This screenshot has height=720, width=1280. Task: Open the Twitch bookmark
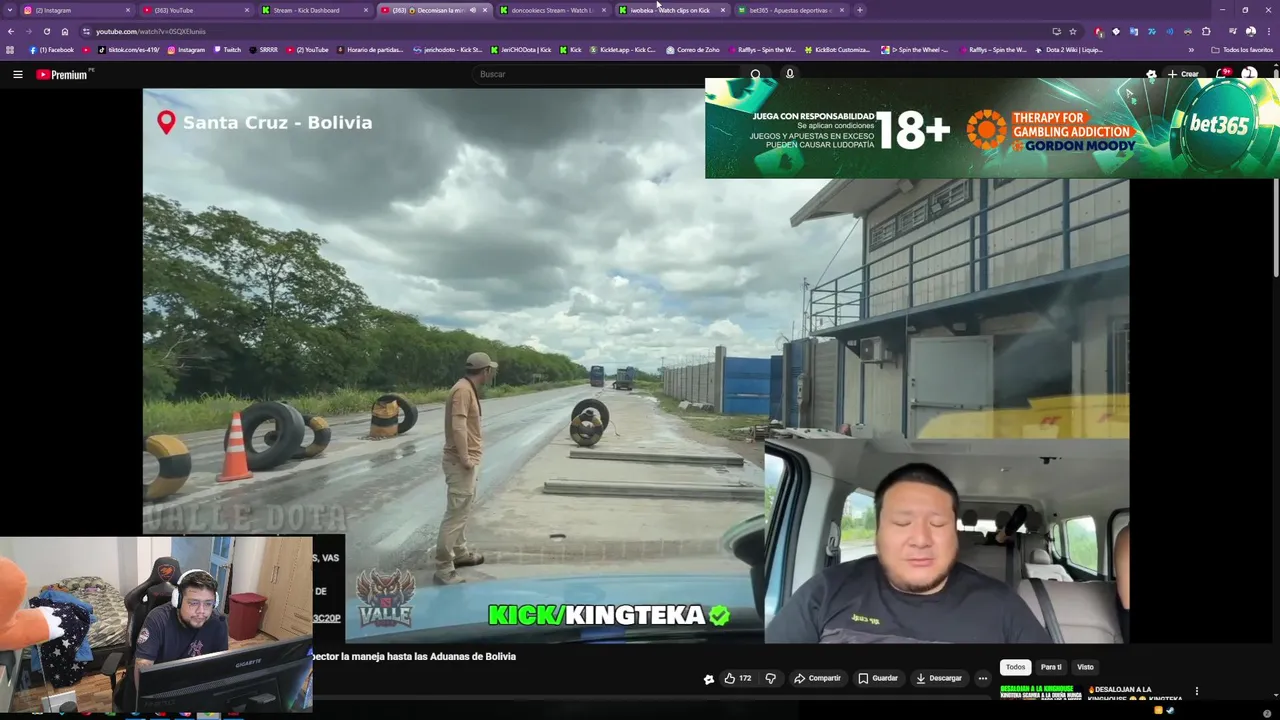(x=227, y=50)
